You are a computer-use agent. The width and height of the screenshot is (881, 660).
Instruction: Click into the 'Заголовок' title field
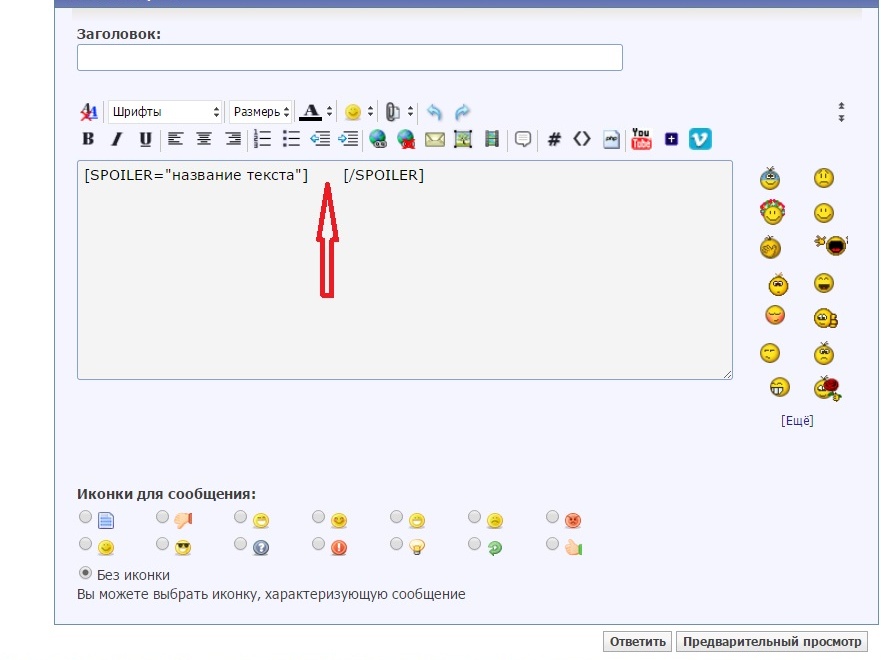tap(349, 58)
